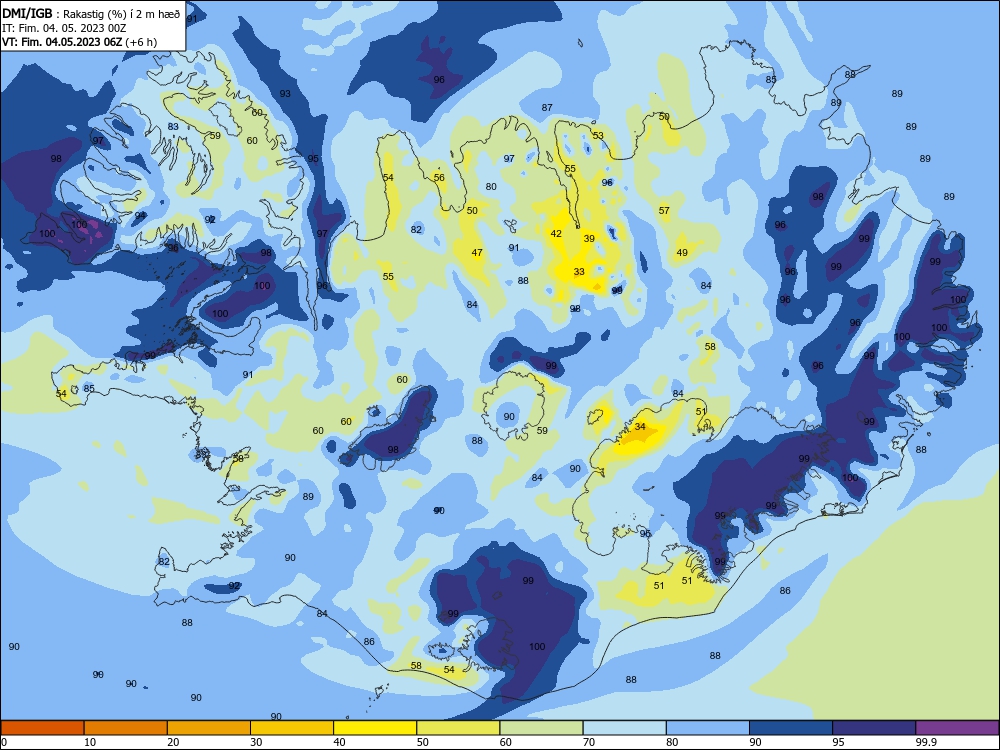Click the humidity value '56' on the map
This screenshot has height=750, width=1000.
point(439,177)
